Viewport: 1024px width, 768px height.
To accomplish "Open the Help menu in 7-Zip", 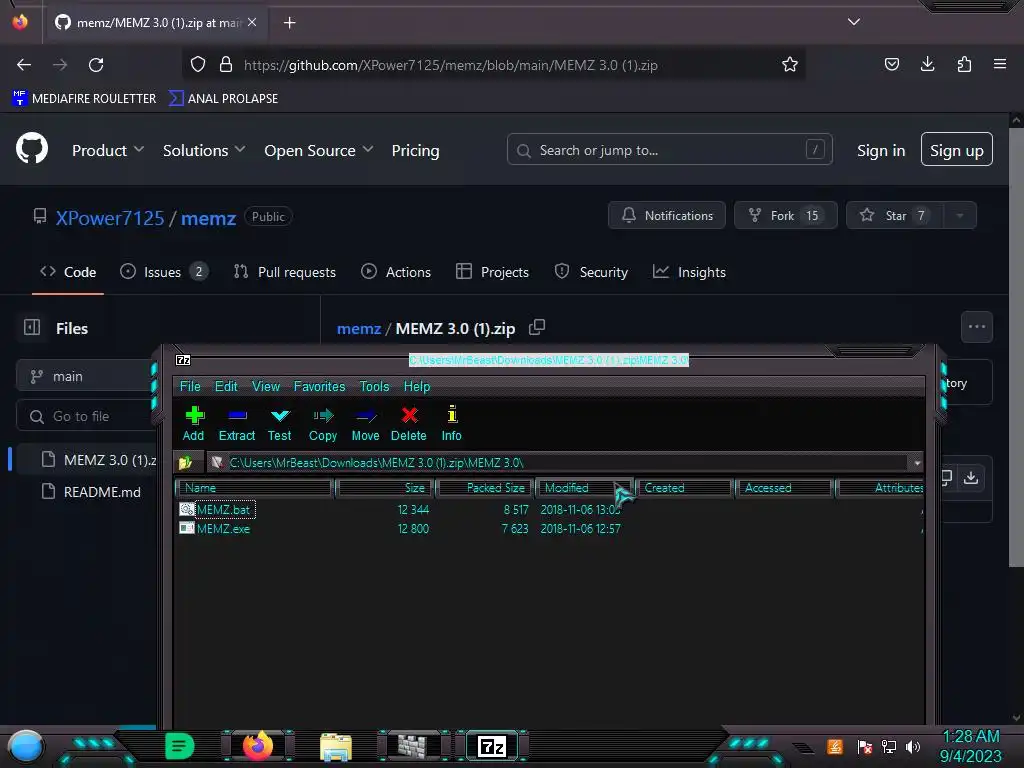I will [x=417, y=386].
